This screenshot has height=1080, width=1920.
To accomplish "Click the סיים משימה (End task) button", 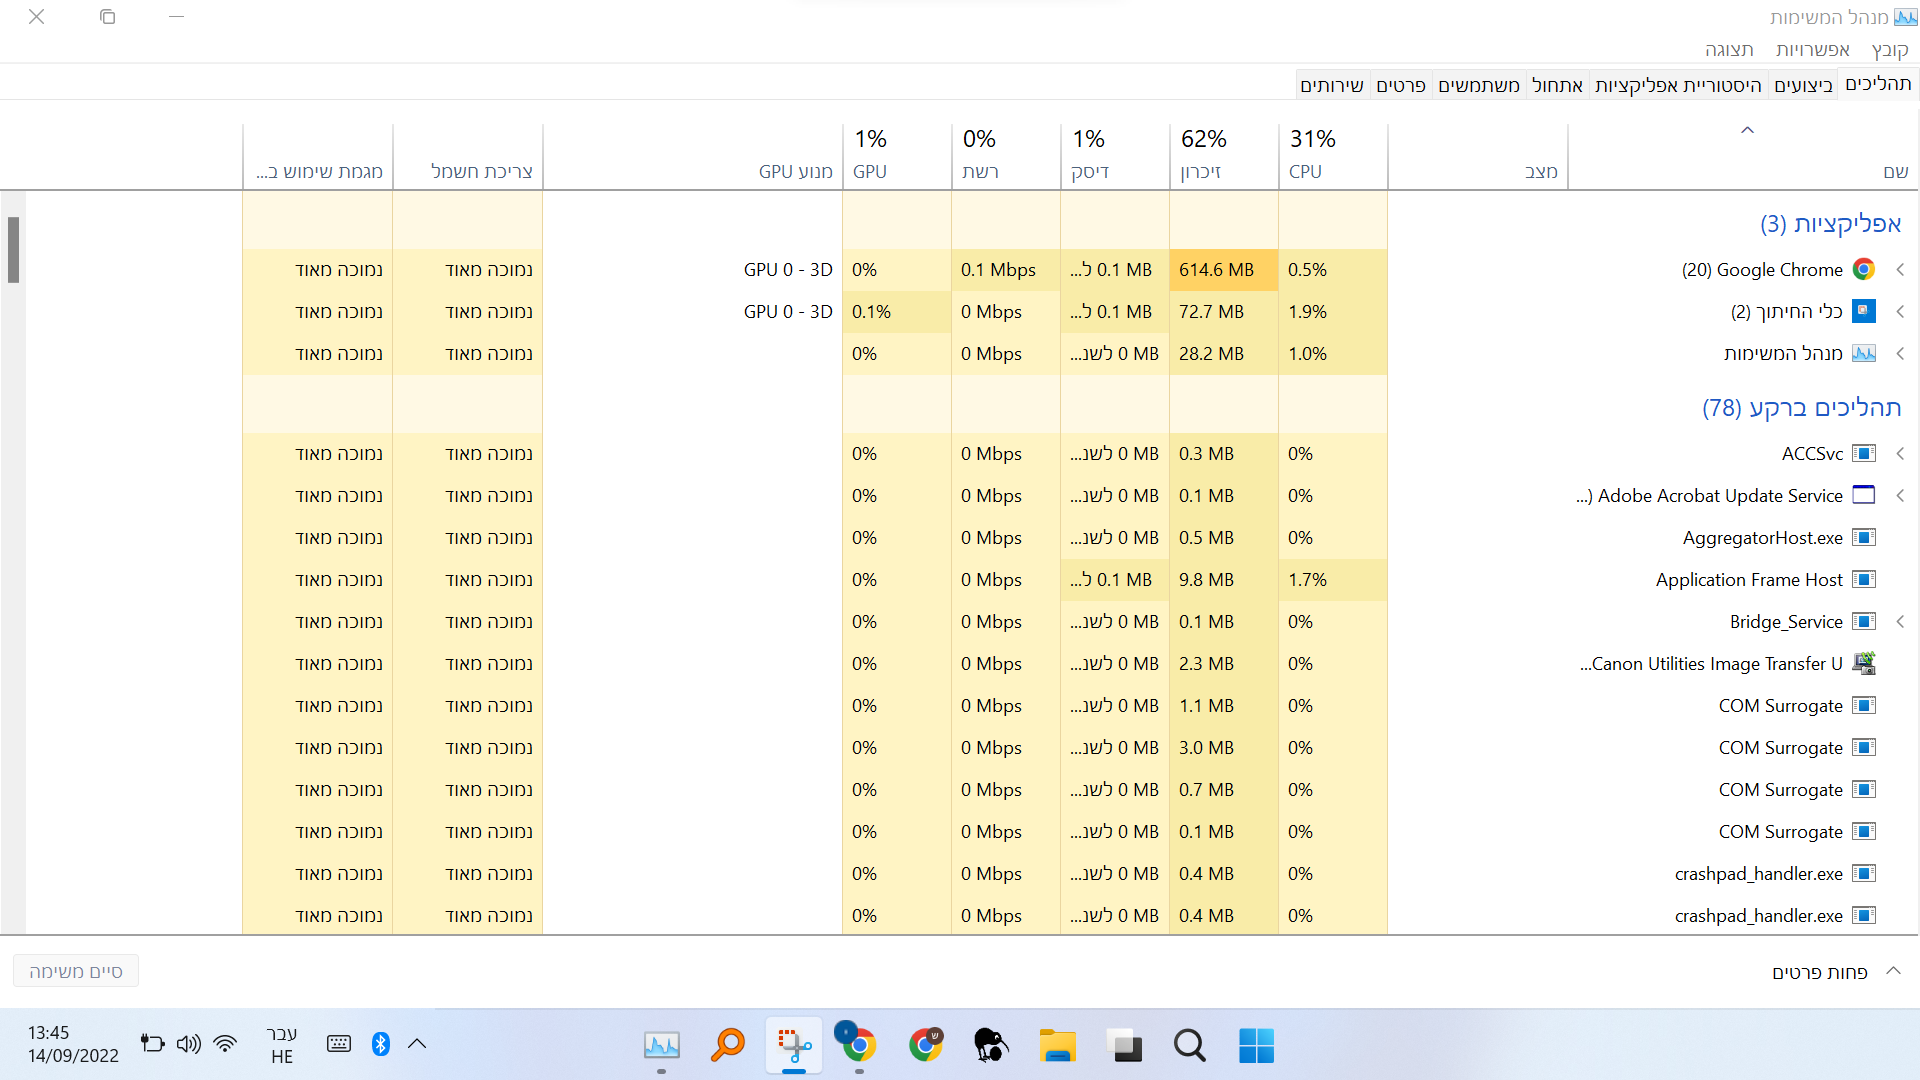I will tap(76, 971).
